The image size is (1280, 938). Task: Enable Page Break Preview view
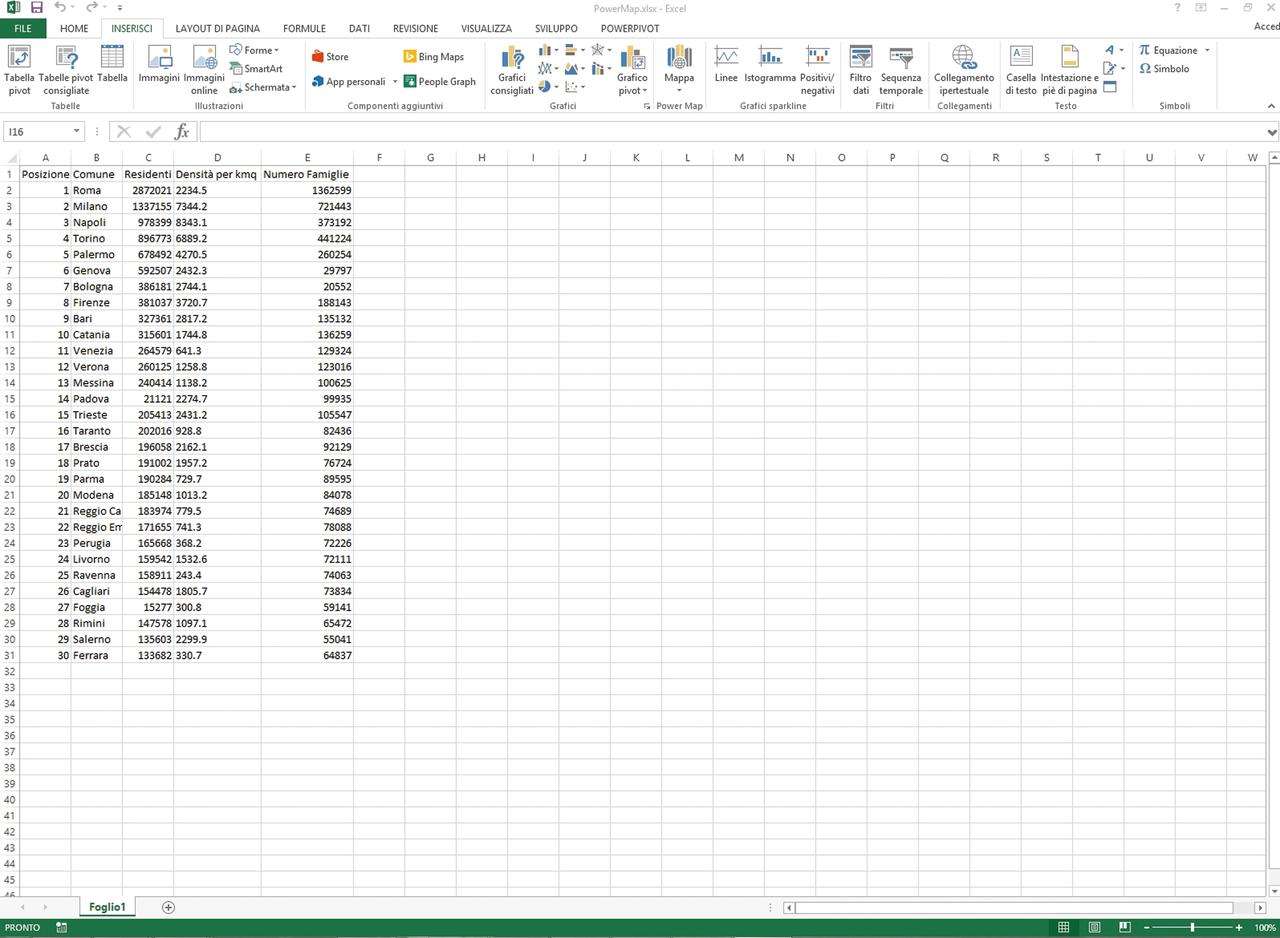[1124, 928]
